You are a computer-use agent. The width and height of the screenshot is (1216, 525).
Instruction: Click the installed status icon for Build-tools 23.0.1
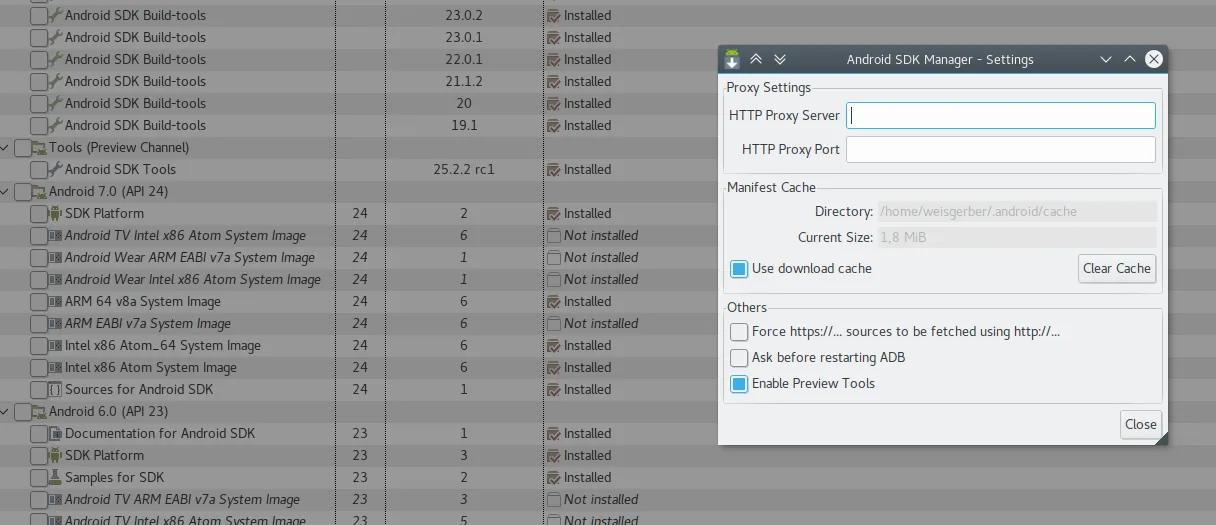[x=553, y=37]
